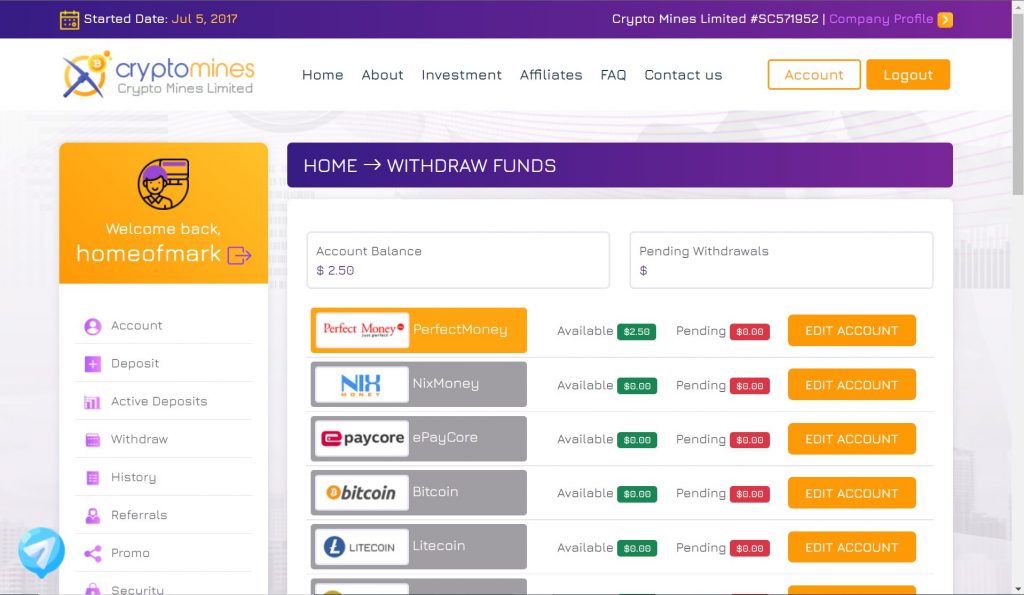This screenshot has height=595, width=1024.
Task: Click the logout arrow beside homeofmark
Action: 237,256
